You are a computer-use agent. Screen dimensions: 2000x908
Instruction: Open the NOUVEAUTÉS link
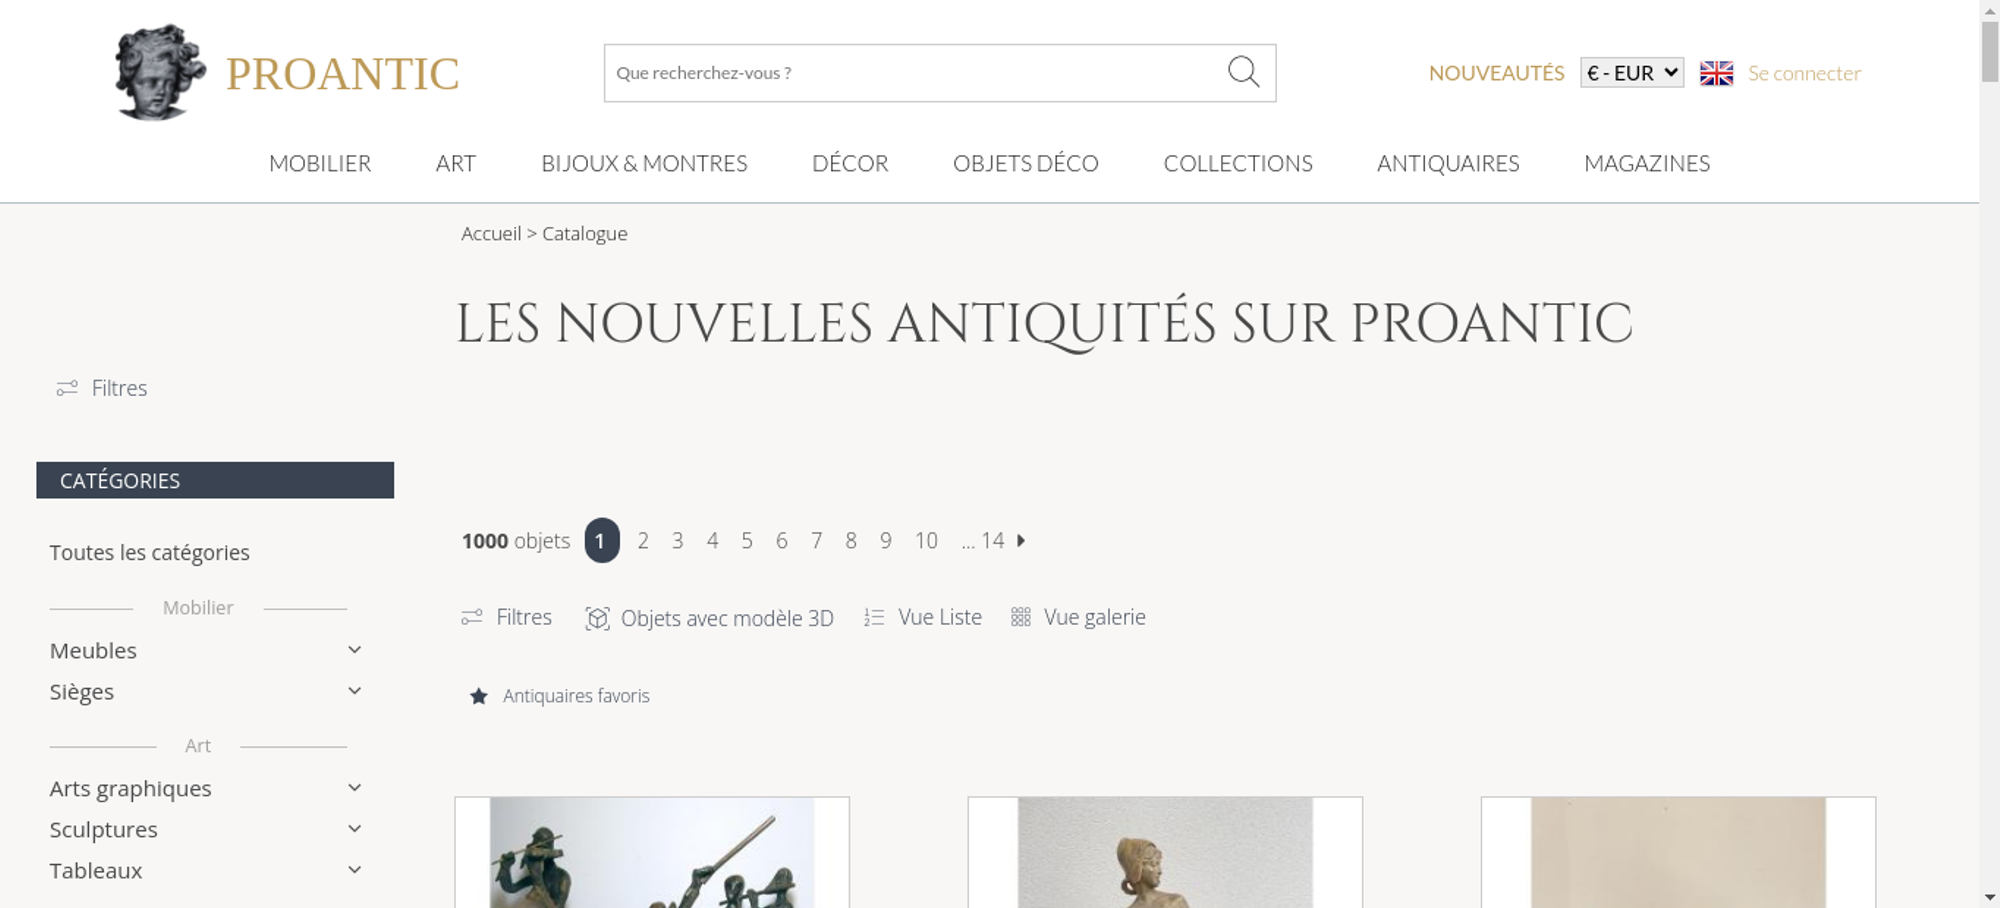click(x=1496, y=73)
